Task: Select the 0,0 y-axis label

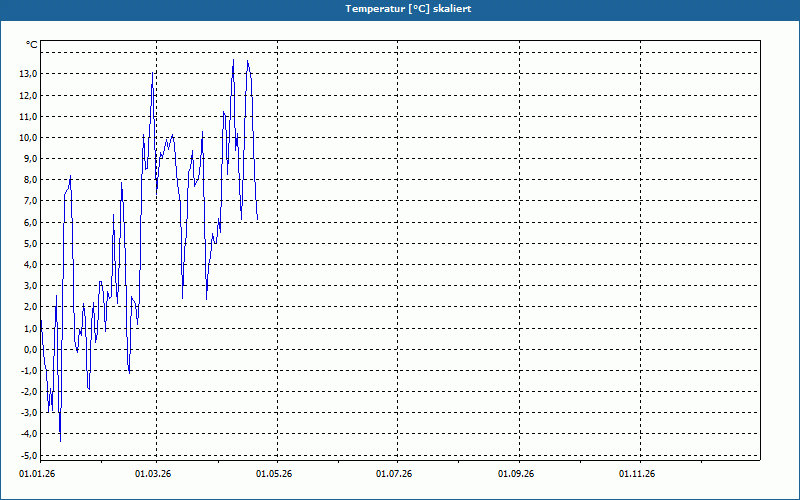Action: tap(30, 349)
